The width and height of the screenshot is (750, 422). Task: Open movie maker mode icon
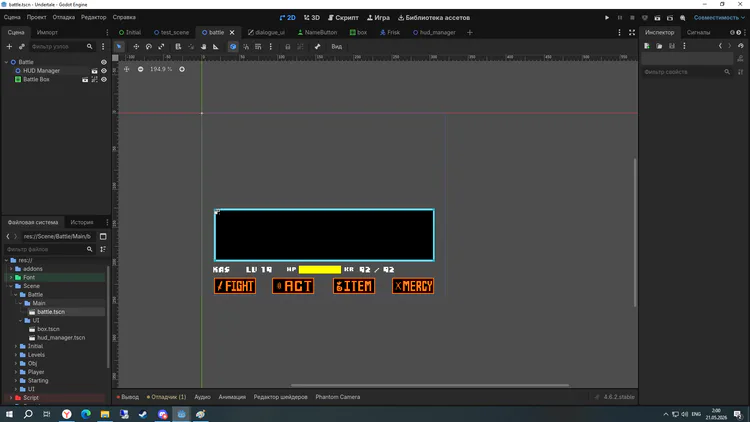pyautogui.click(x=683, y=18)
